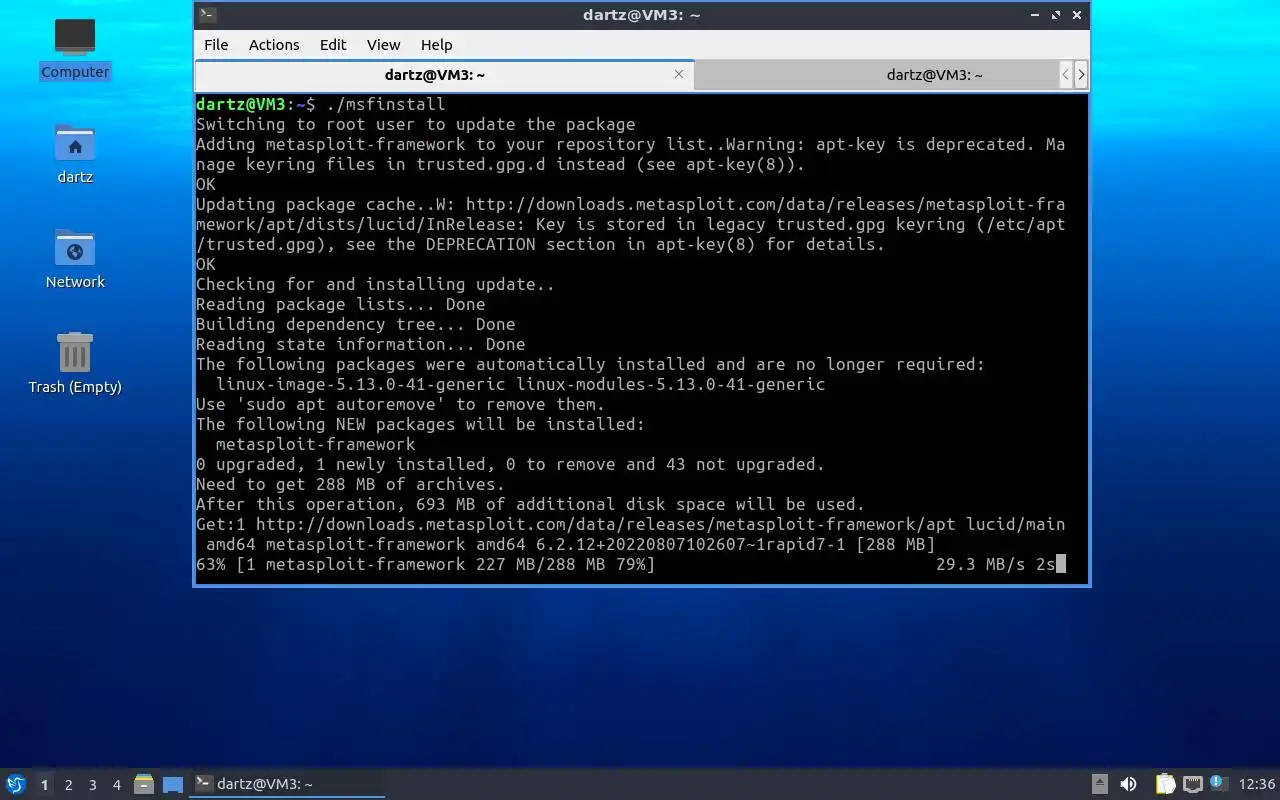Click 'Use sudo apt autoremove' line
This screenshot has height=800, width=1280.
[401, 404]
